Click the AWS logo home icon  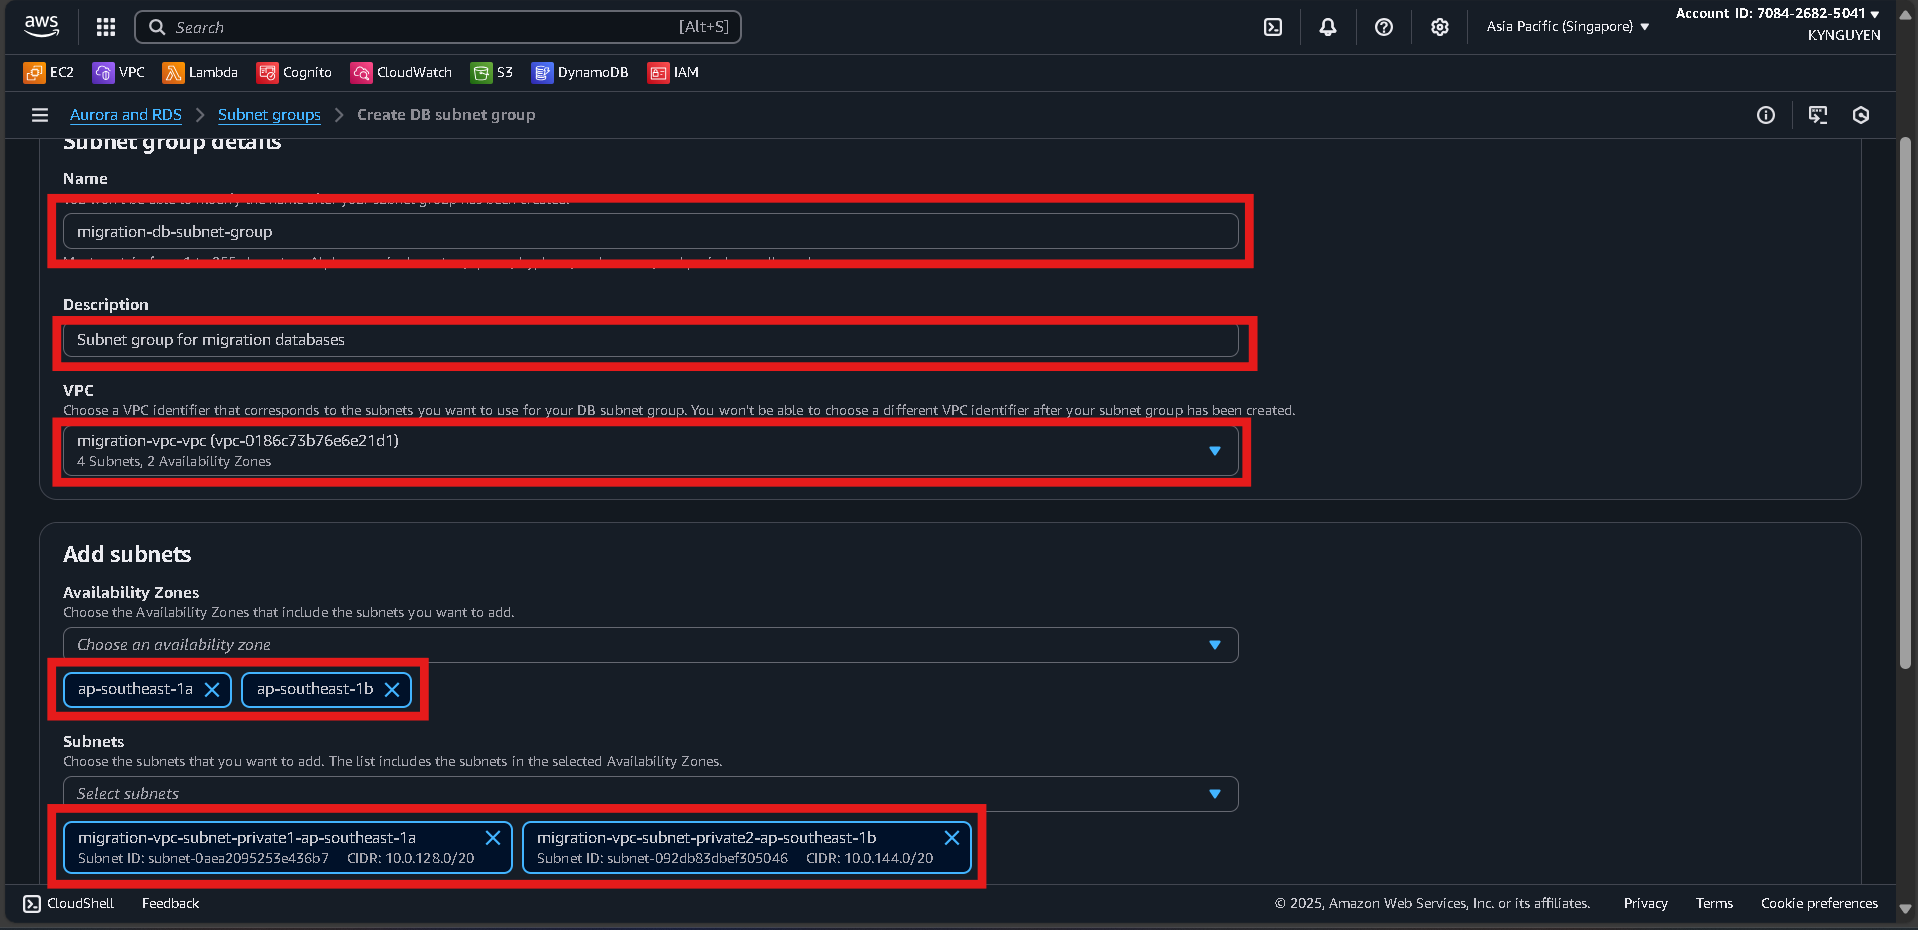pyautogui.click(x=42, y=26)
